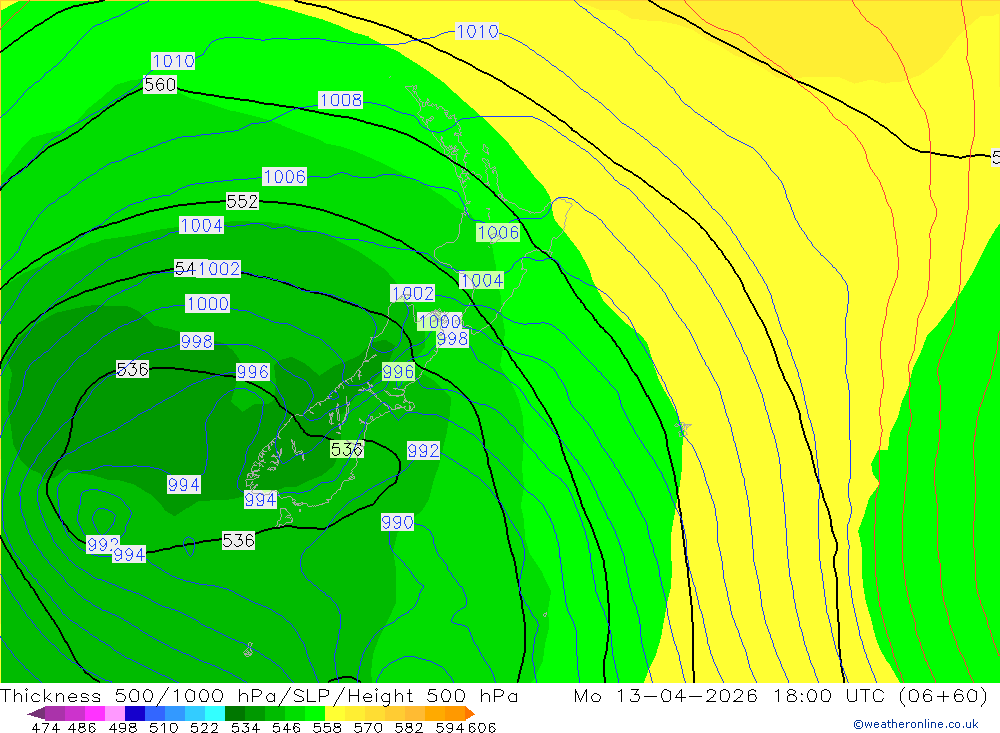Click the '1010' isobar label over the yellow area
The image size is (1000, 733).
(477, 31)
